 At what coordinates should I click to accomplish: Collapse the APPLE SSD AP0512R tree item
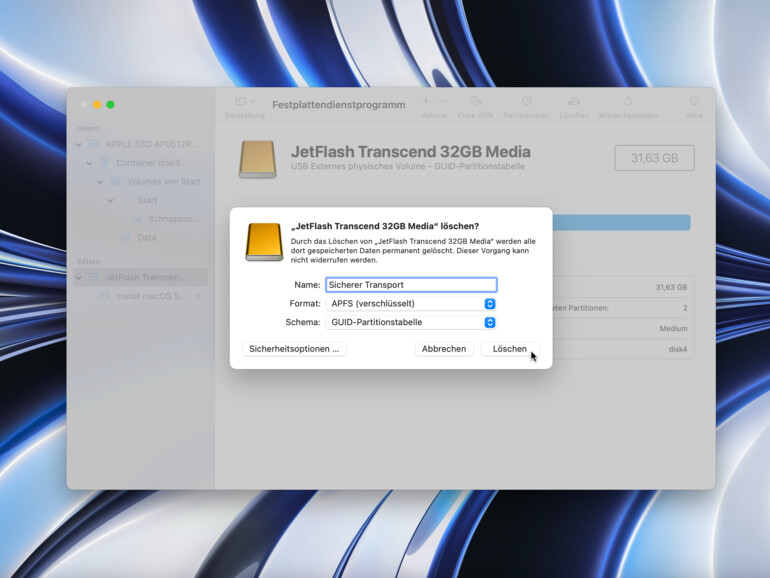tap(79, 144)
